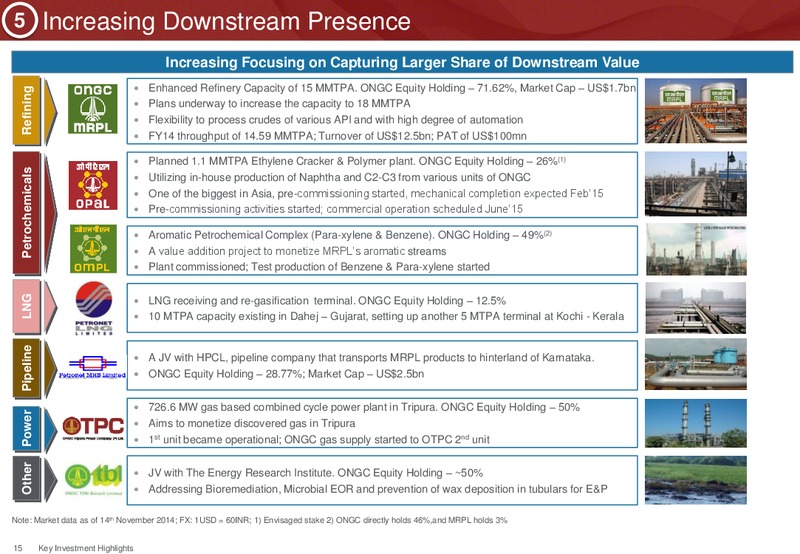
Task: Click '1st unit became operational' bullet
Action: [319, 439]
